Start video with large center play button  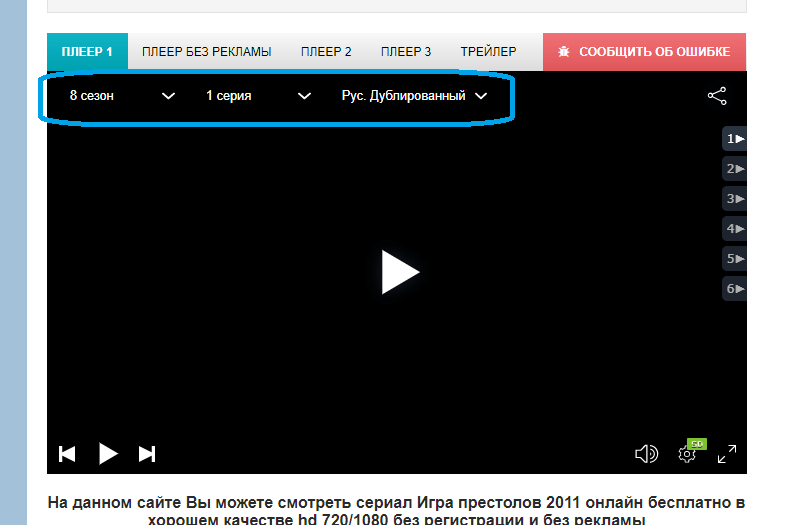coord(399,272)
